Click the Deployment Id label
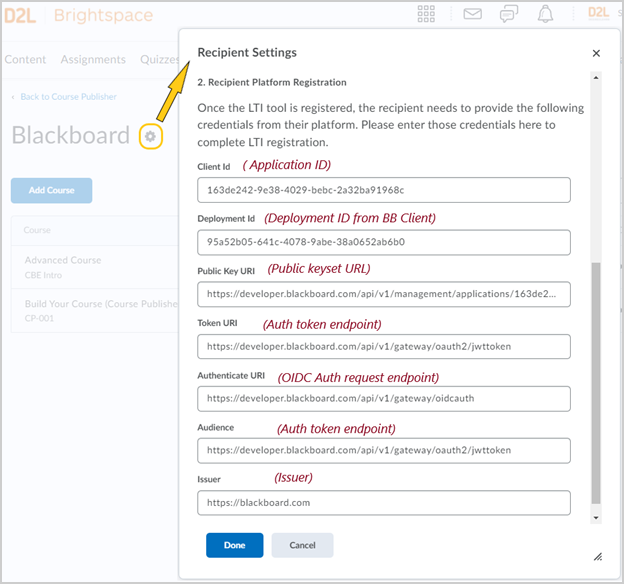This screenshot has height=584, width=624. (x=226, y=219)
